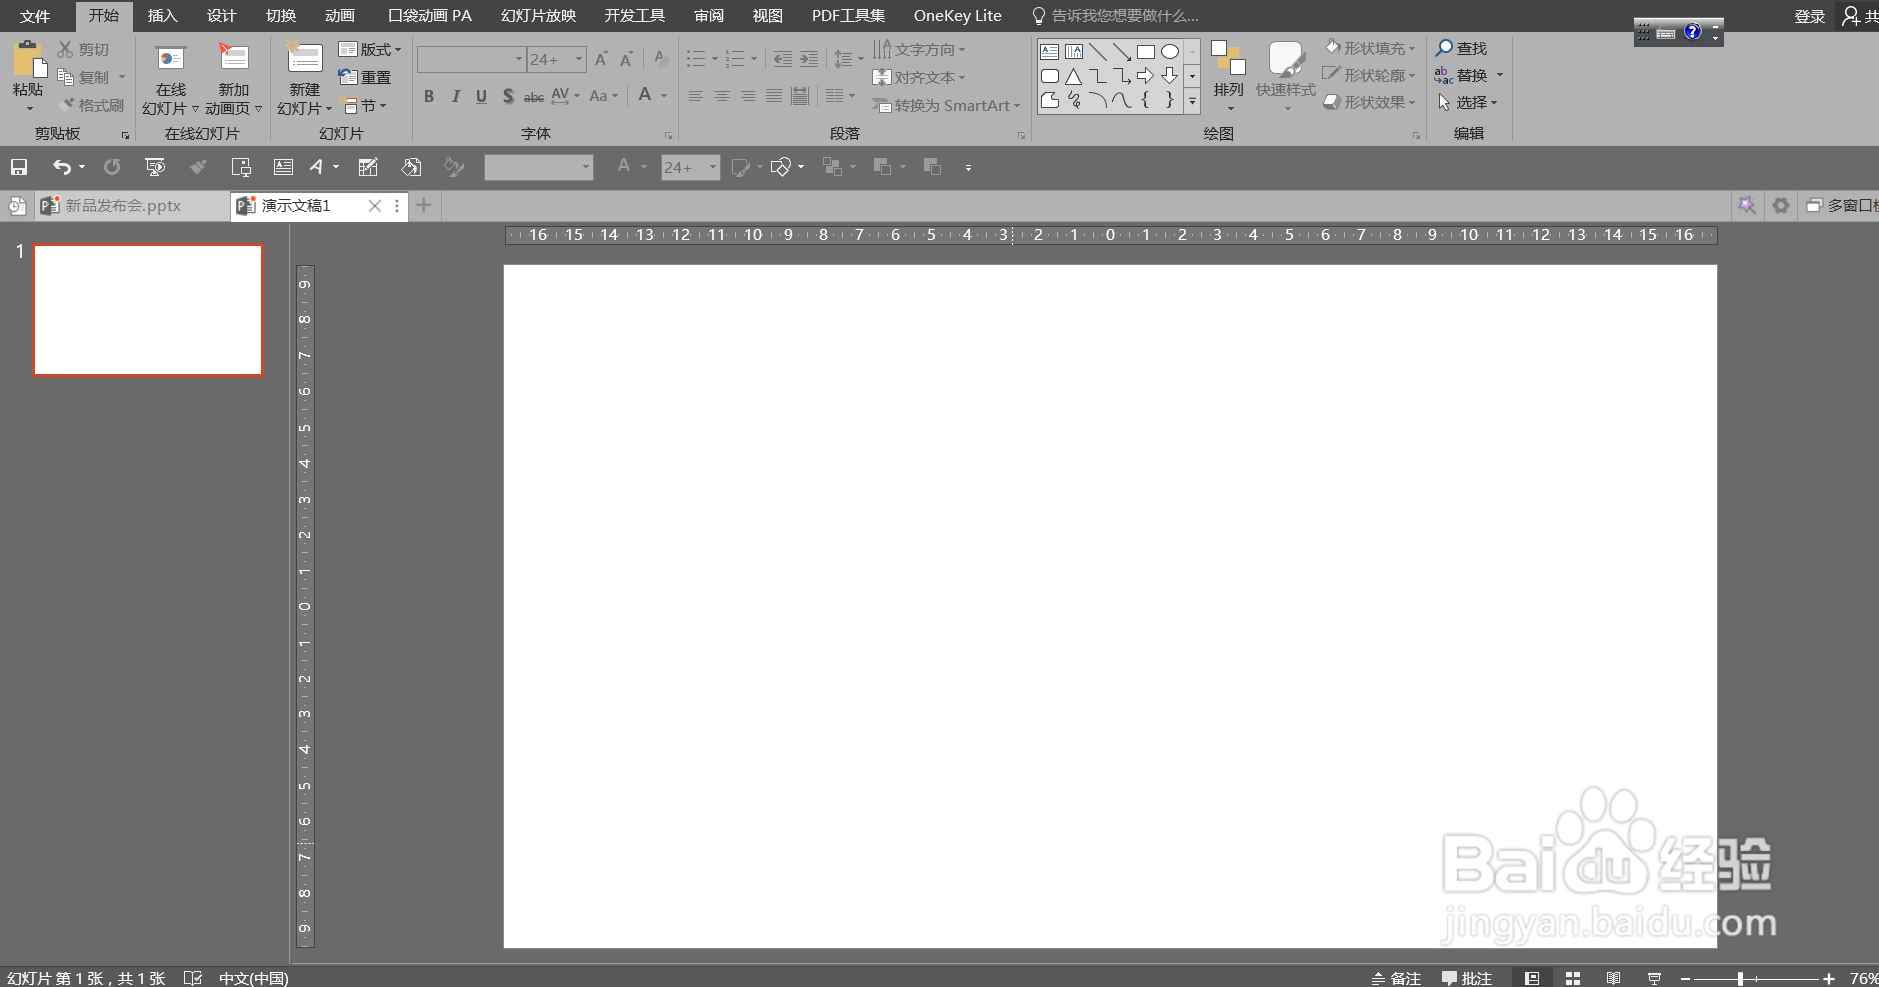This screenshot has width=1879, height=987.
Task: Click Save icon in quick access toolbar
Action: pos(19,167)
